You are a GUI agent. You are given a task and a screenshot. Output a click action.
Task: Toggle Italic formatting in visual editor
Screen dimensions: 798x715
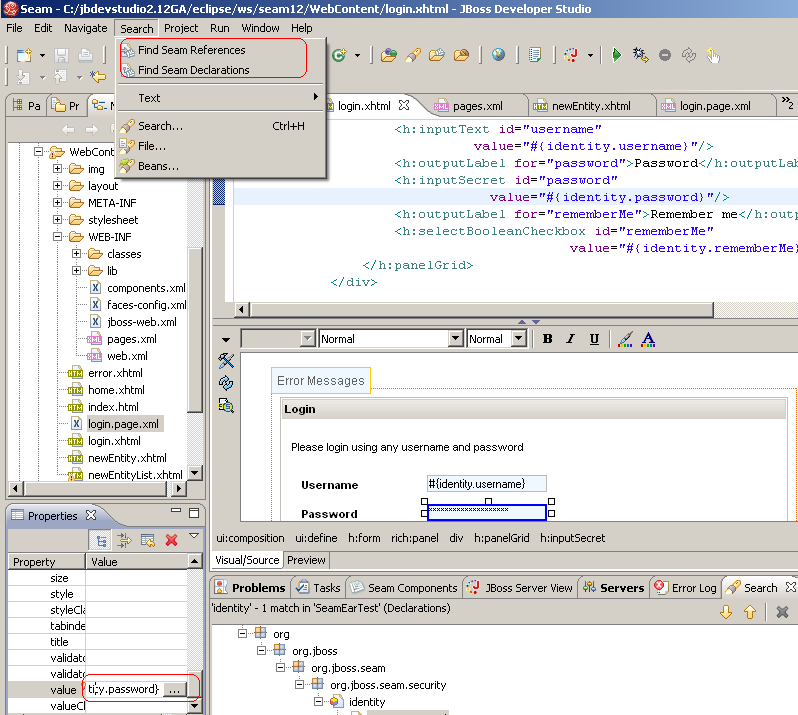(571, 339)
